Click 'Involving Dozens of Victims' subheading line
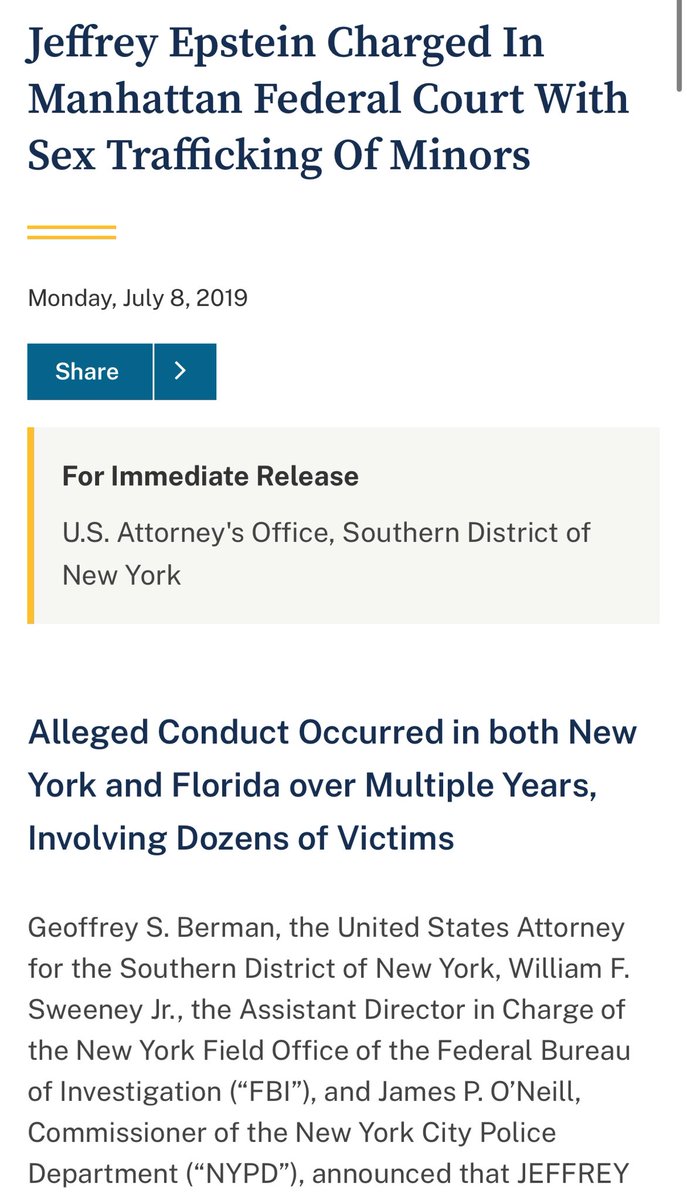The image size is (687, 1200). click(x=241, y=838)
